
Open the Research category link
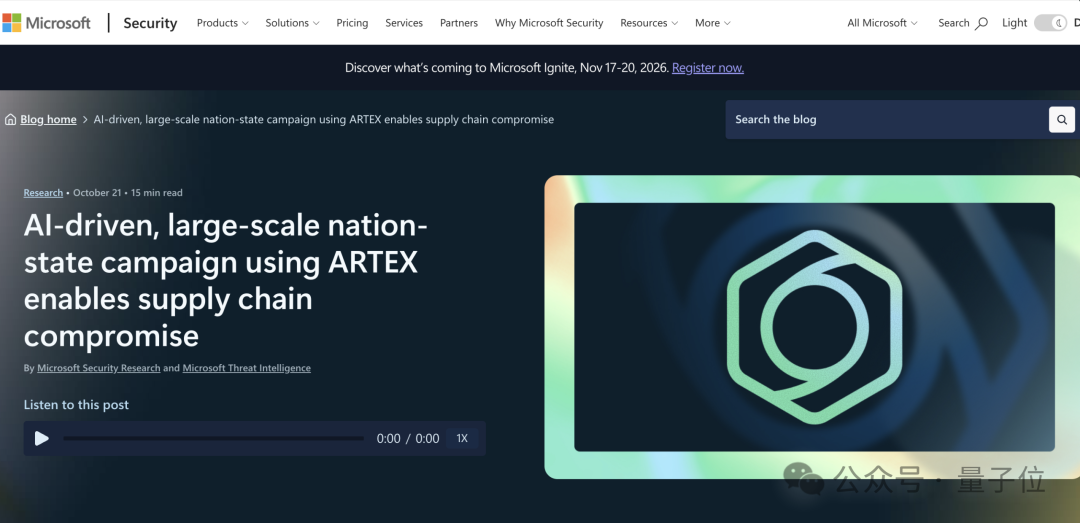pyautogui.click(x=43, y=193)
